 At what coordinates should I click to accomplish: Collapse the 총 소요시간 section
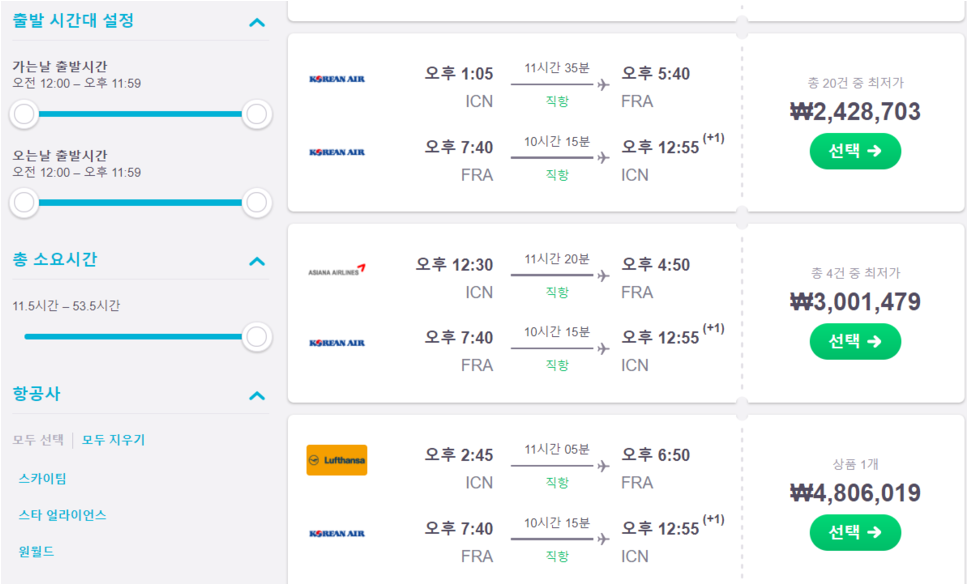tap(257, 262)
